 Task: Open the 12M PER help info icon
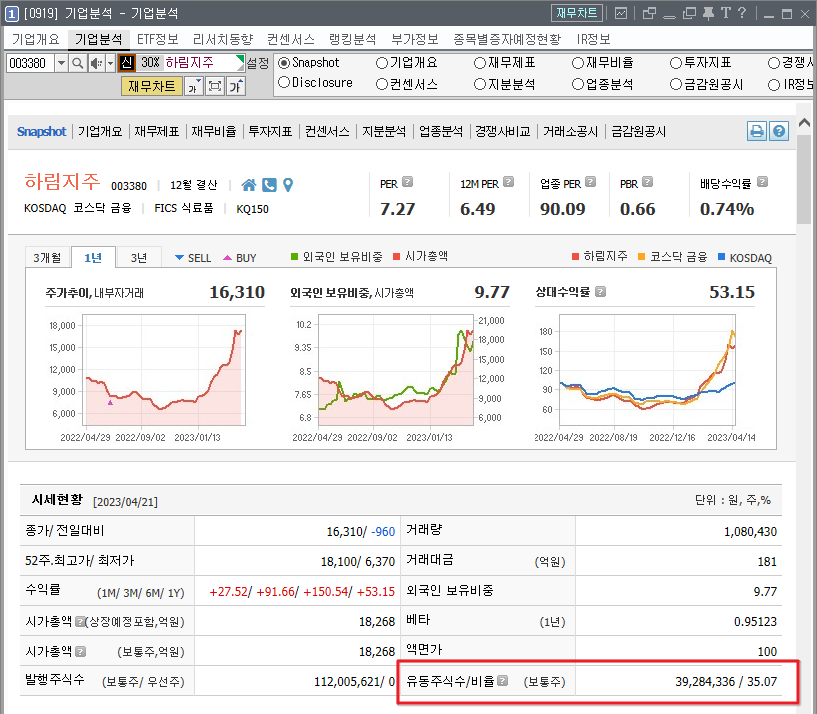[509, 182]
